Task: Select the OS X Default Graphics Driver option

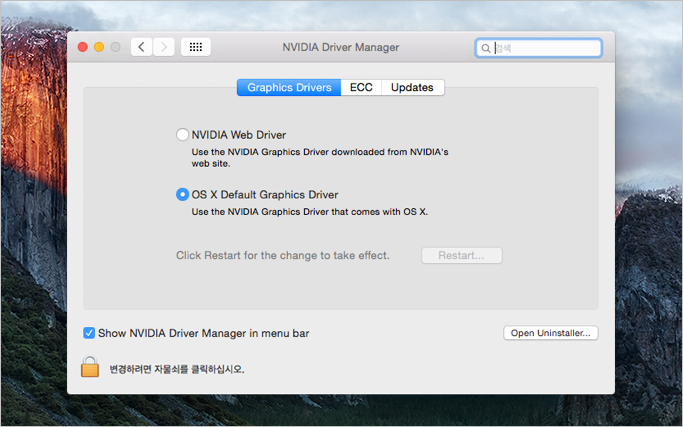Action: (182, 194)
